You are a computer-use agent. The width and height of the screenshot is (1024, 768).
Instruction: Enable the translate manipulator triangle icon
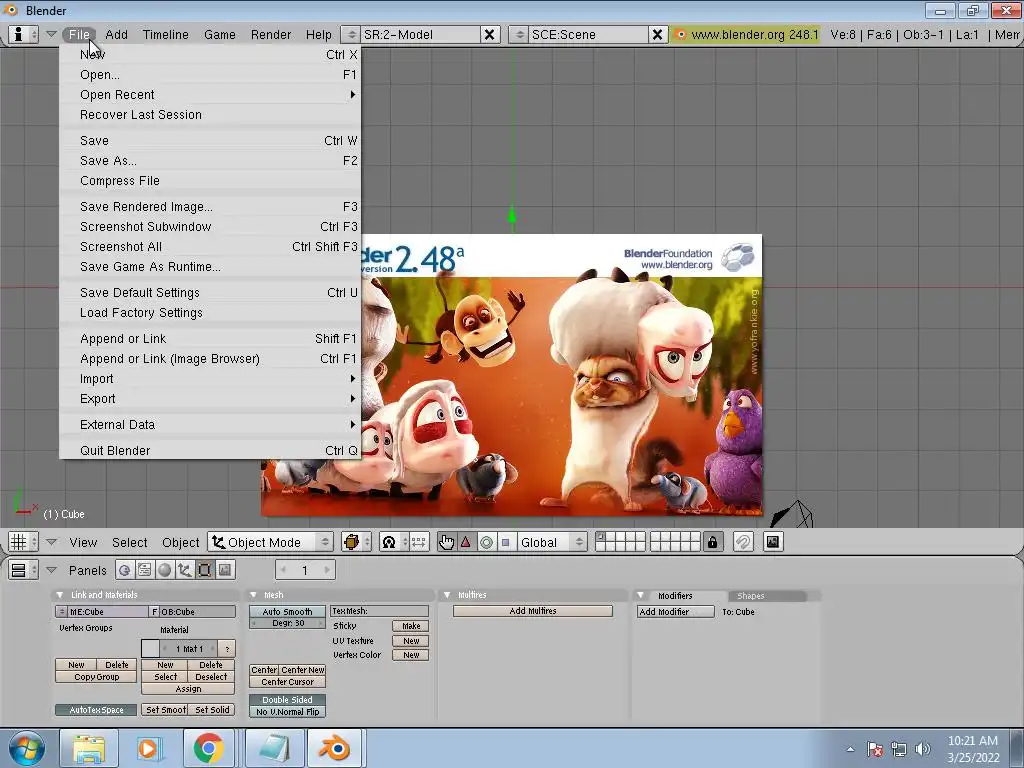466,542
